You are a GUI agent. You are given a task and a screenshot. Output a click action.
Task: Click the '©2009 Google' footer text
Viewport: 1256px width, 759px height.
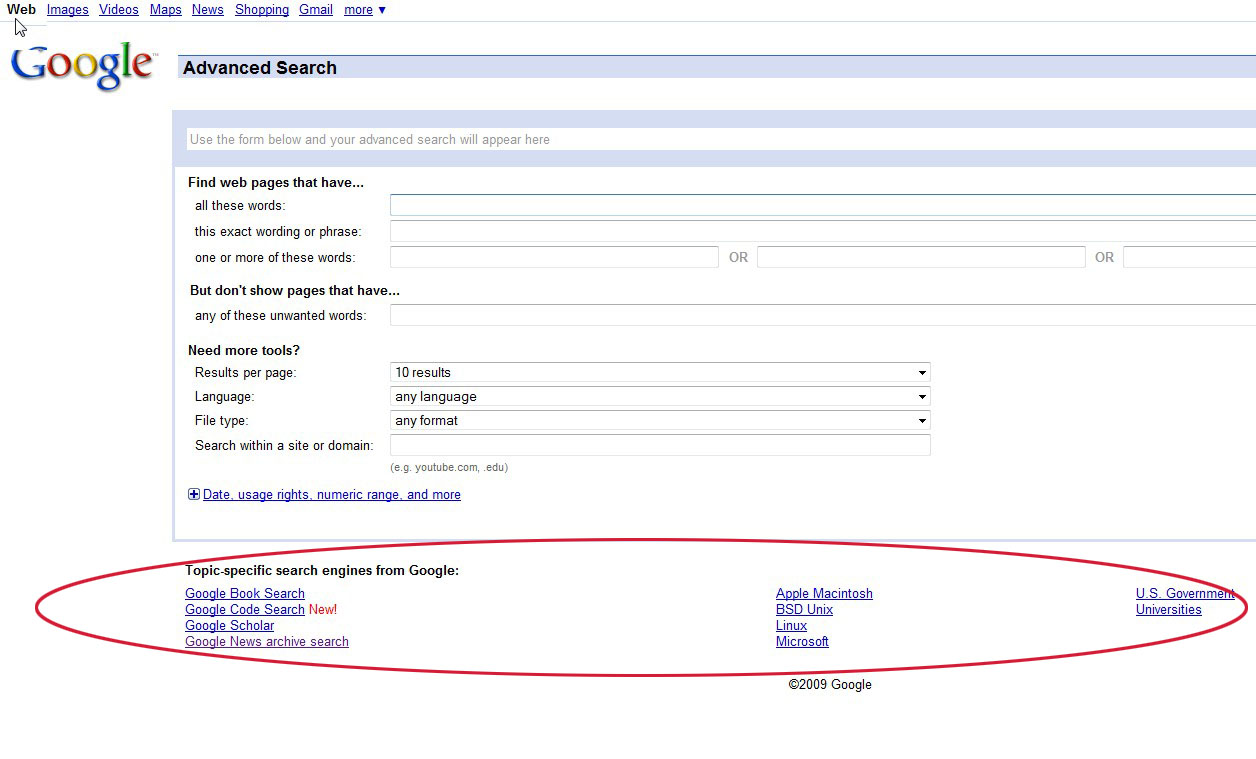pyautogui.click(x=830, y=685)
